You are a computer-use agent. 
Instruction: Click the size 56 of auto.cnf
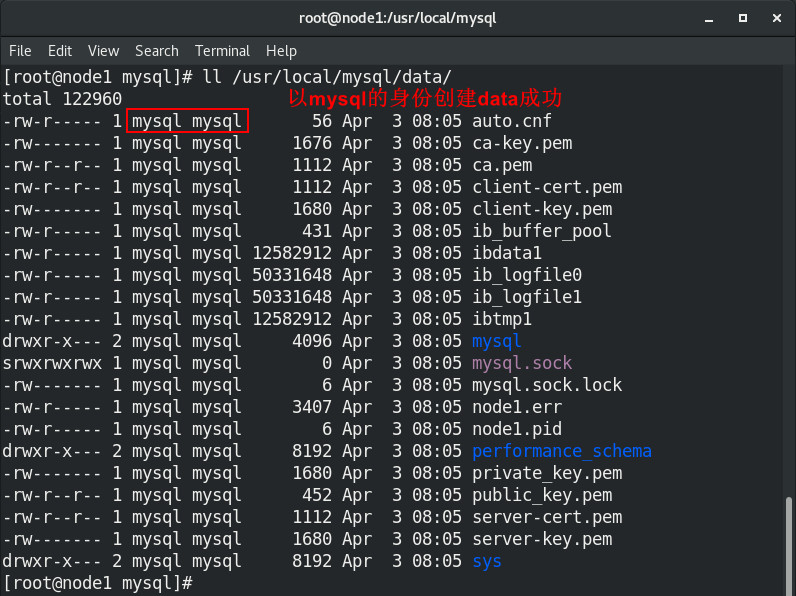click(x=322, y=121)
